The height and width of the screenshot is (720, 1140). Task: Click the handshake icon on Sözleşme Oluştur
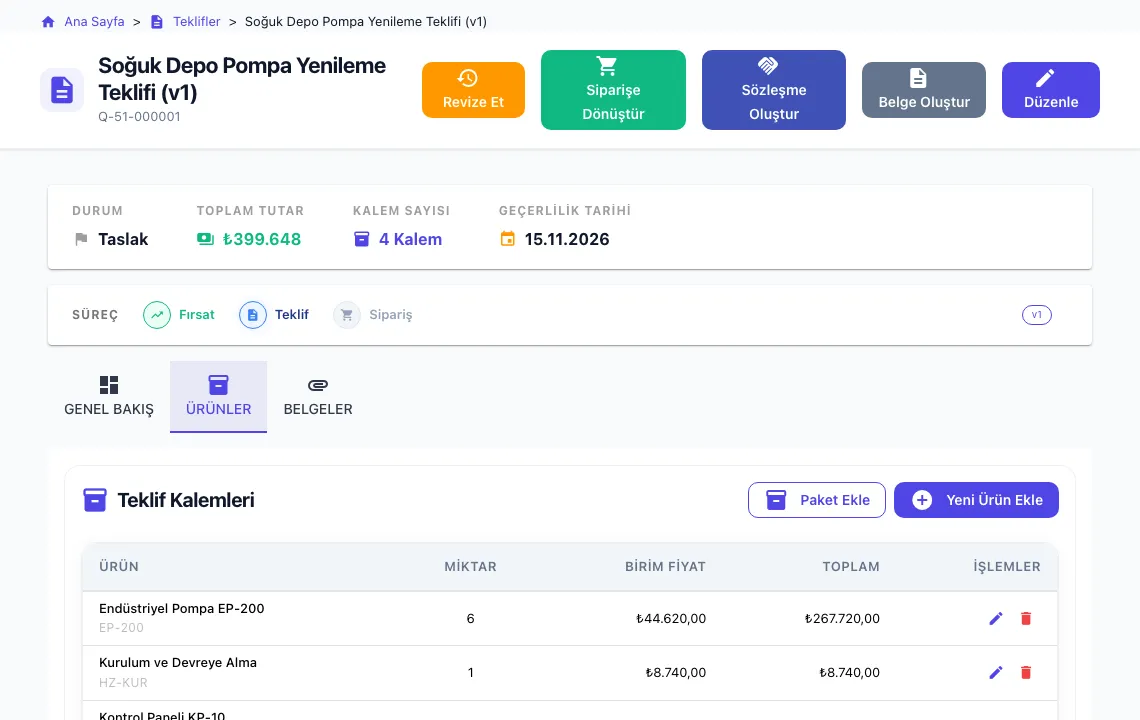(x=768, y=66)
